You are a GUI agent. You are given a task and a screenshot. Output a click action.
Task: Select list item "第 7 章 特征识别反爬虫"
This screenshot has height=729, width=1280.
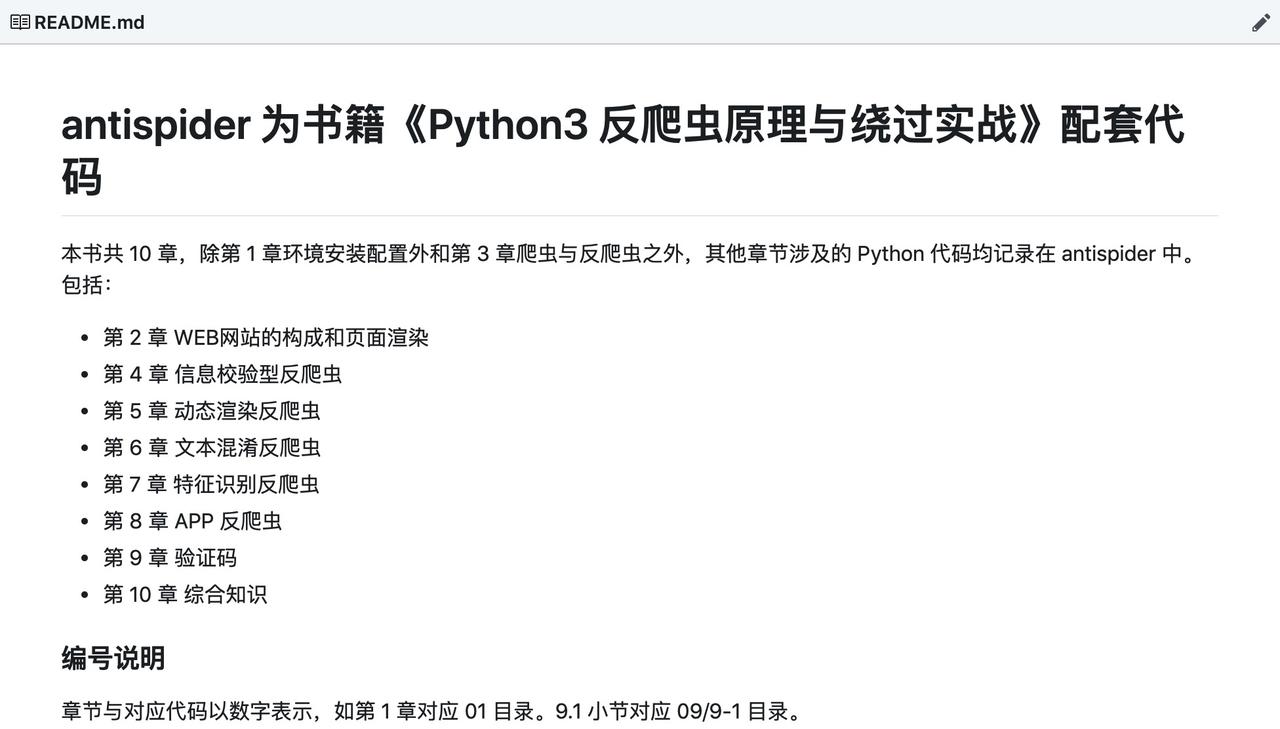[x=211, y=484]
